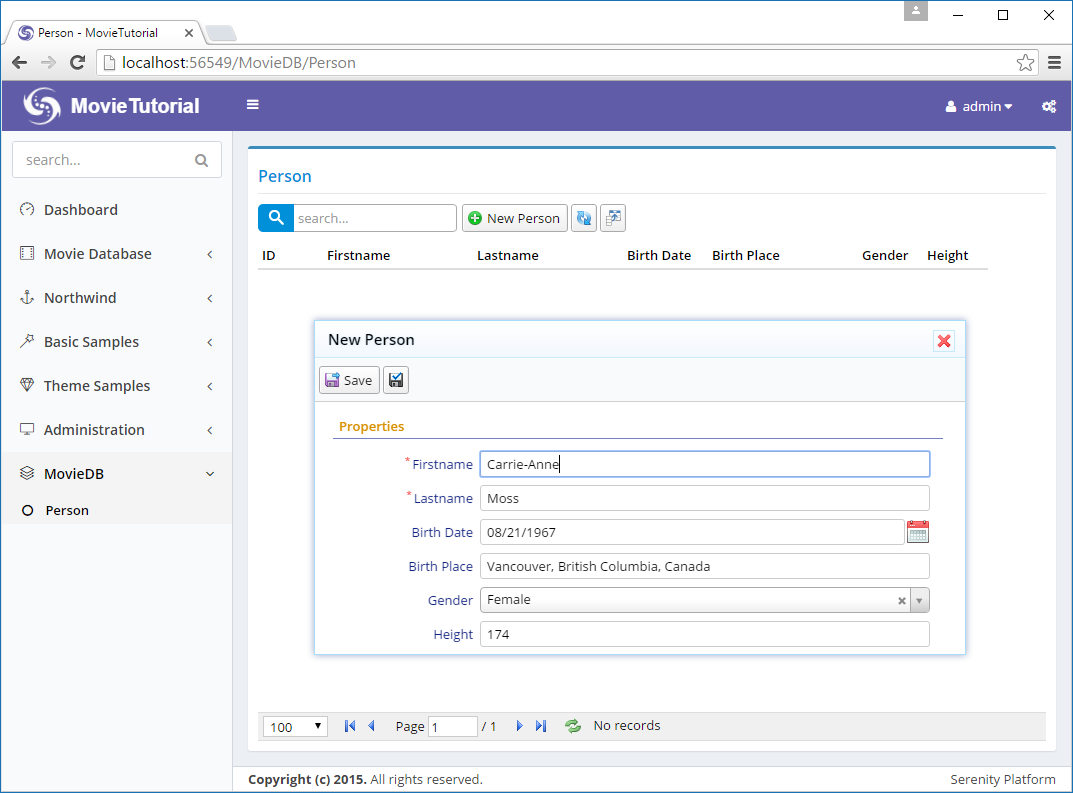
Task: Bookmark page with the star icon
Action: [x=1025, y=63]
